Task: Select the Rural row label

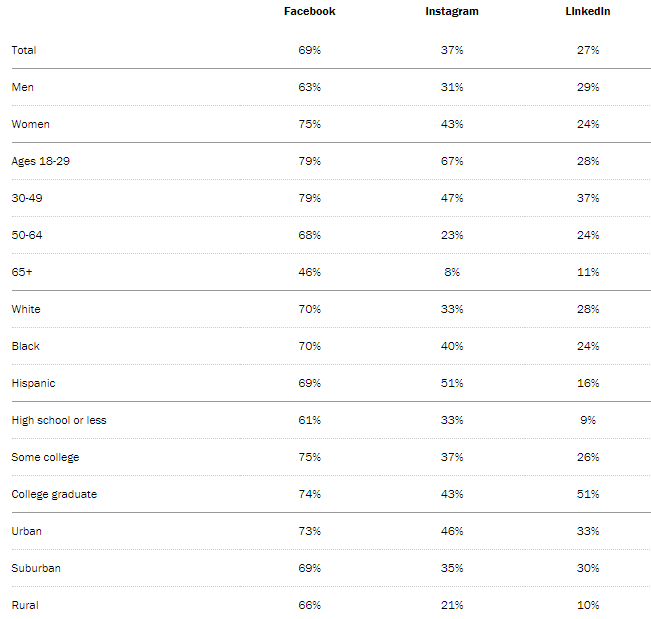Action: 25,605
